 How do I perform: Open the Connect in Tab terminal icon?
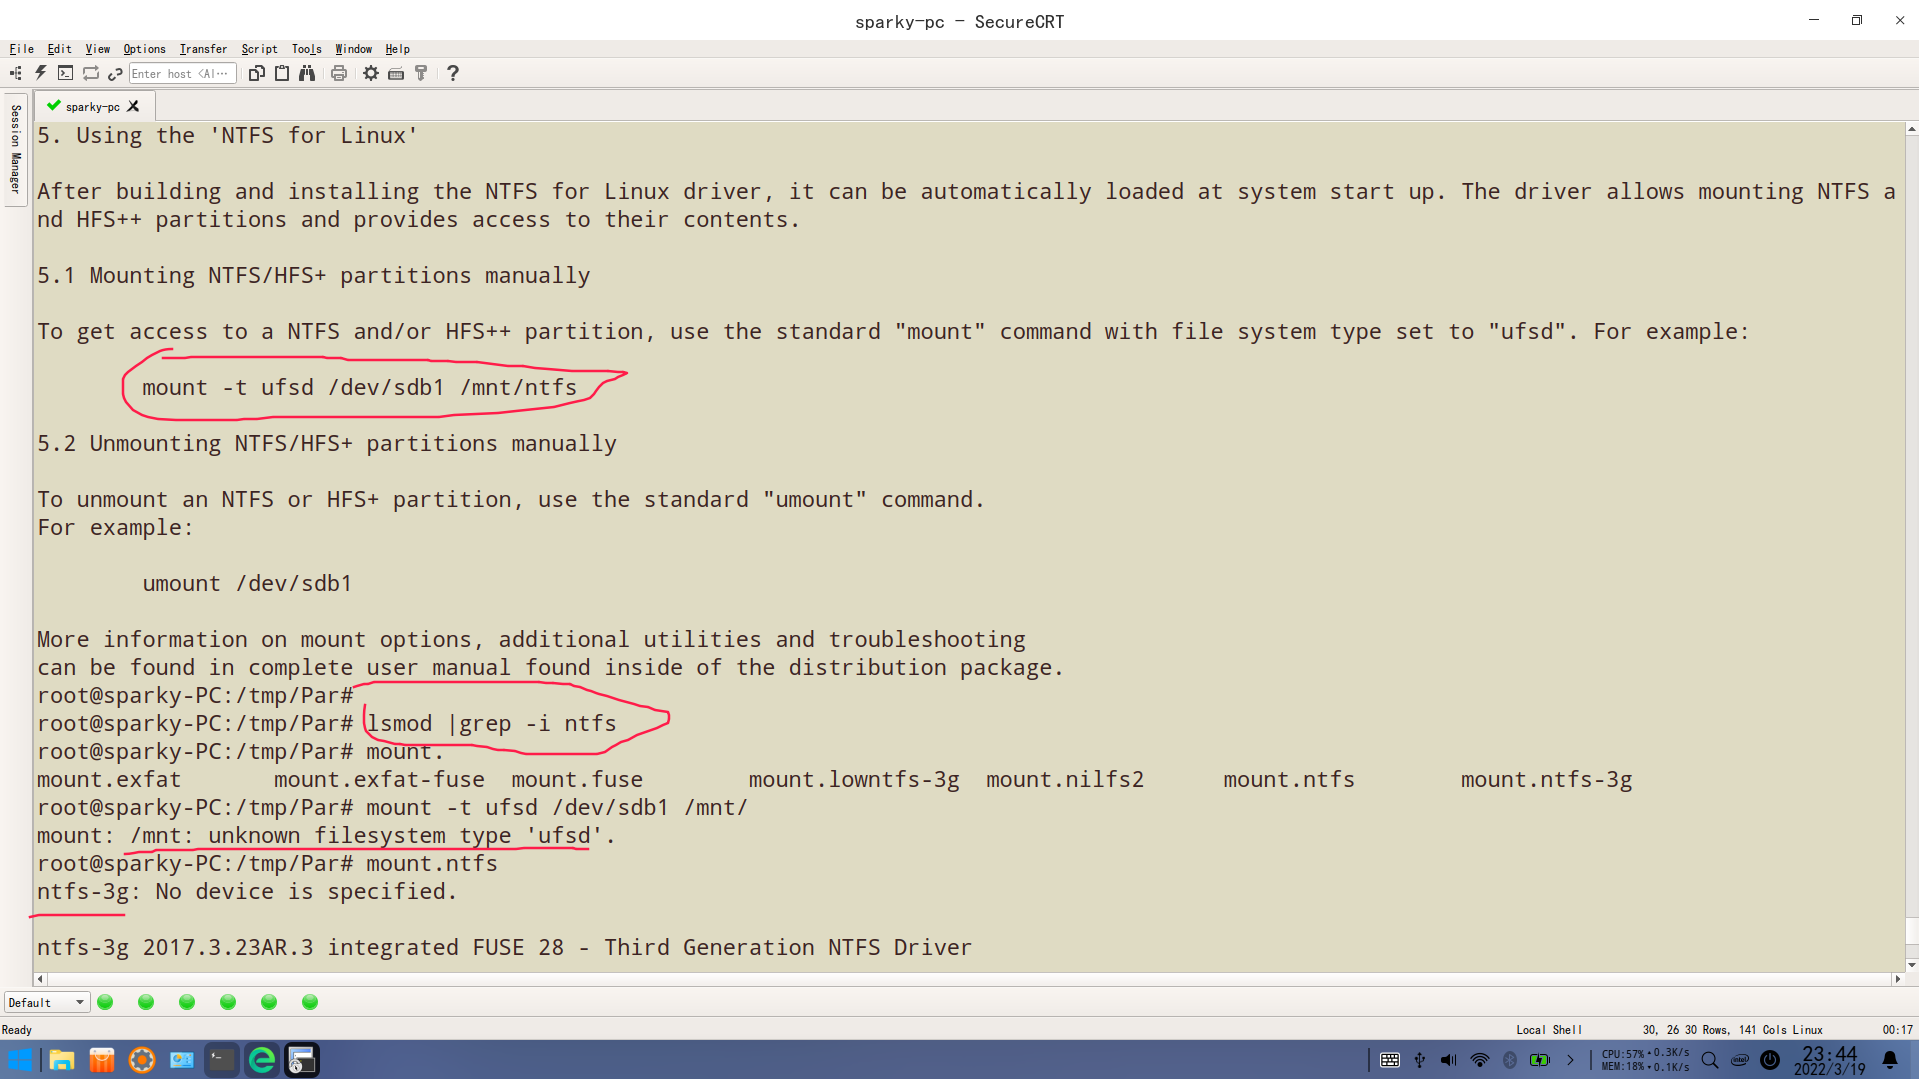65,73
